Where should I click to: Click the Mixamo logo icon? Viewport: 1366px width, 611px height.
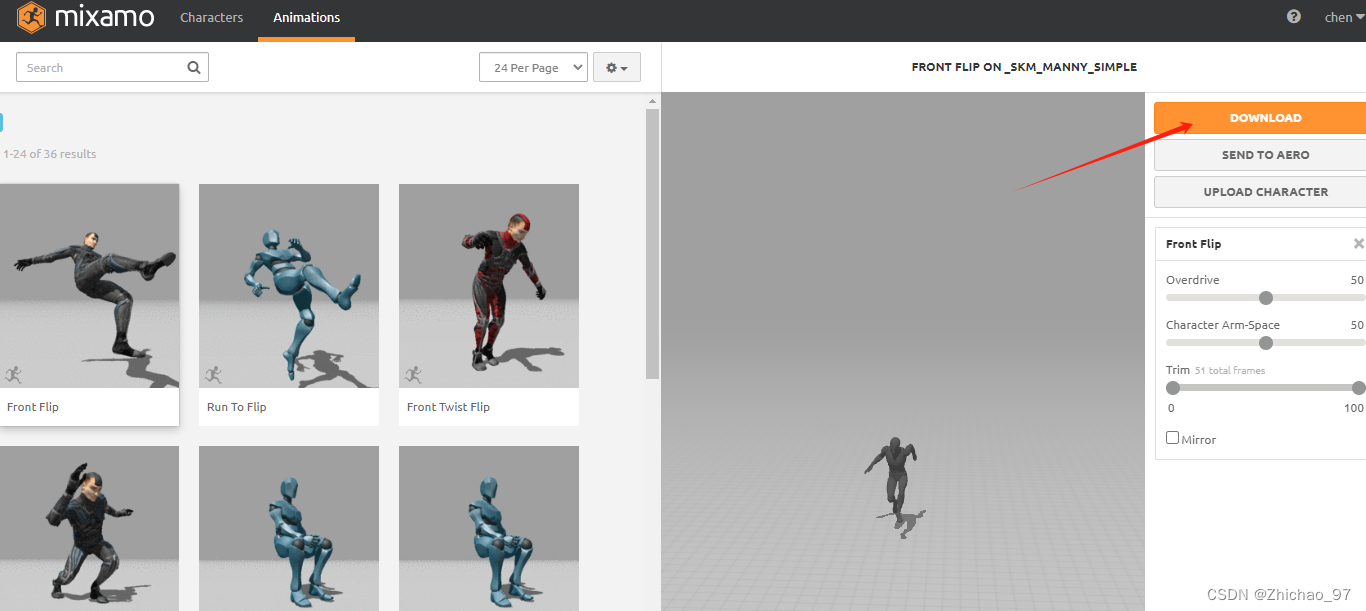(31, 17)
